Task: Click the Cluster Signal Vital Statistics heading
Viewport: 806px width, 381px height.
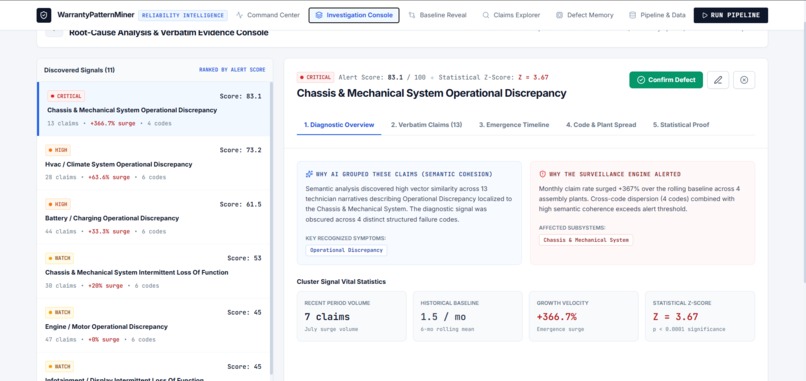Action: [x=341, y=282]
